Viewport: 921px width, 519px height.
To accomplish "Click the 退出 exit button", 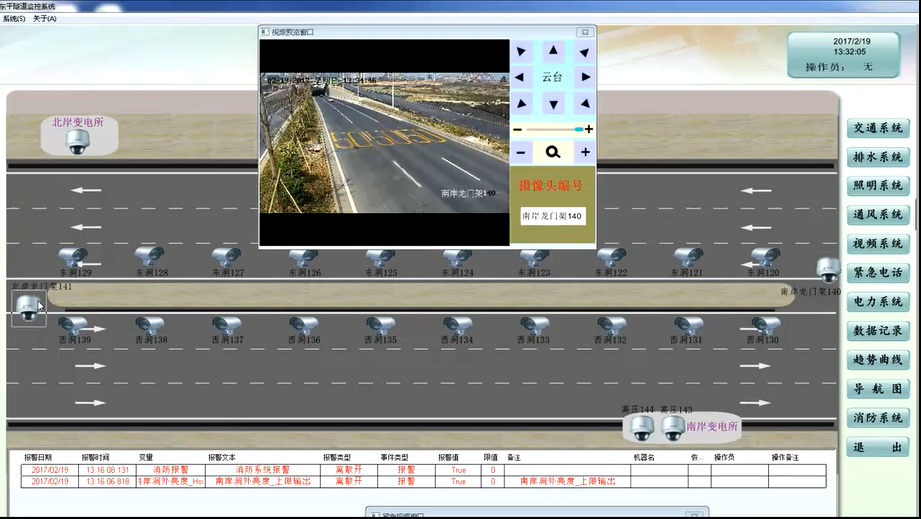I will point(877,447).
